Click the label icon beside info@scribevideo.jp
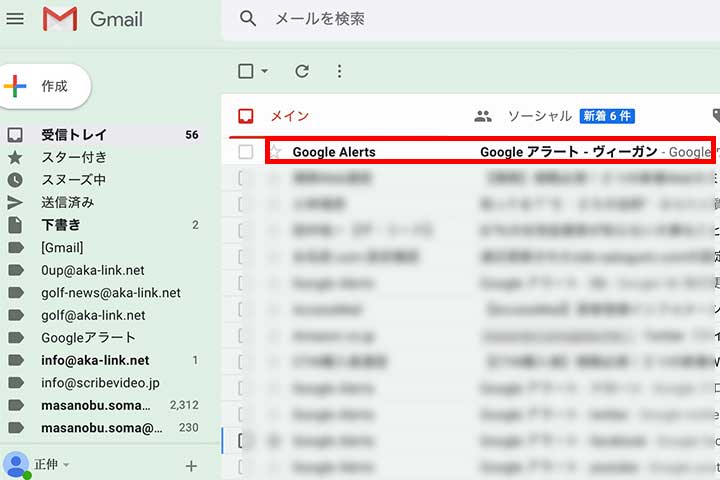720x480 pixels. (16, 383)
